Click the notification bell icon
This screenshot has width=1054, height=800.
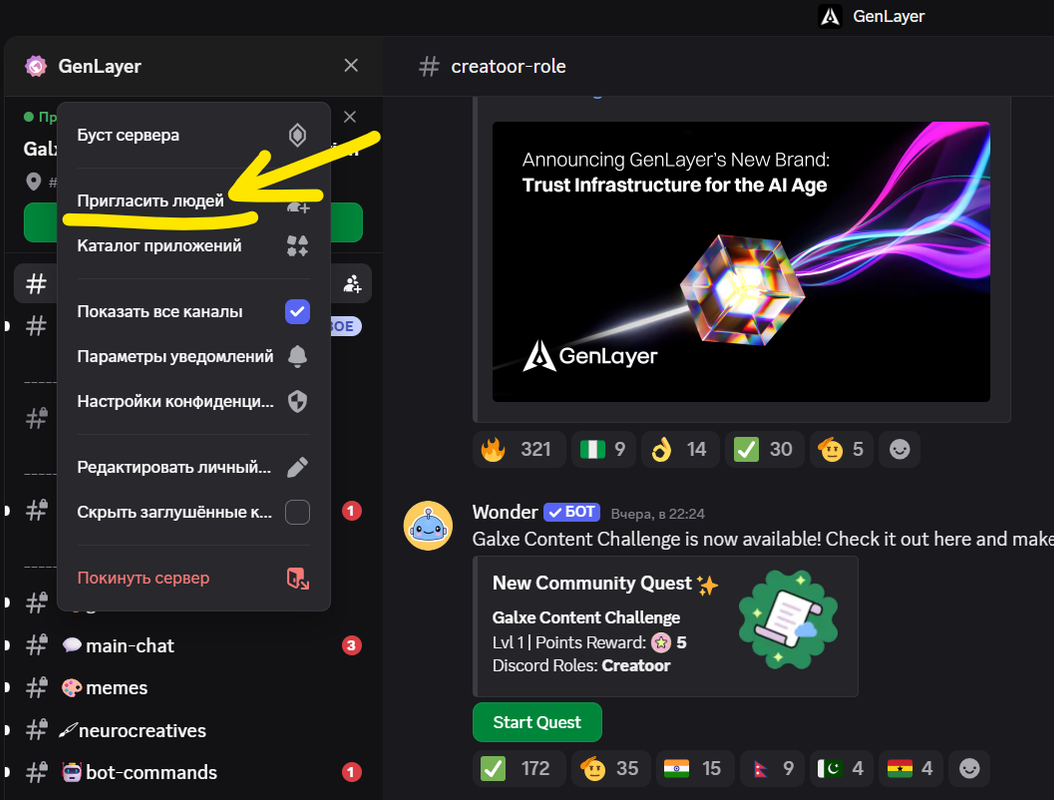[x=297, y=356]
